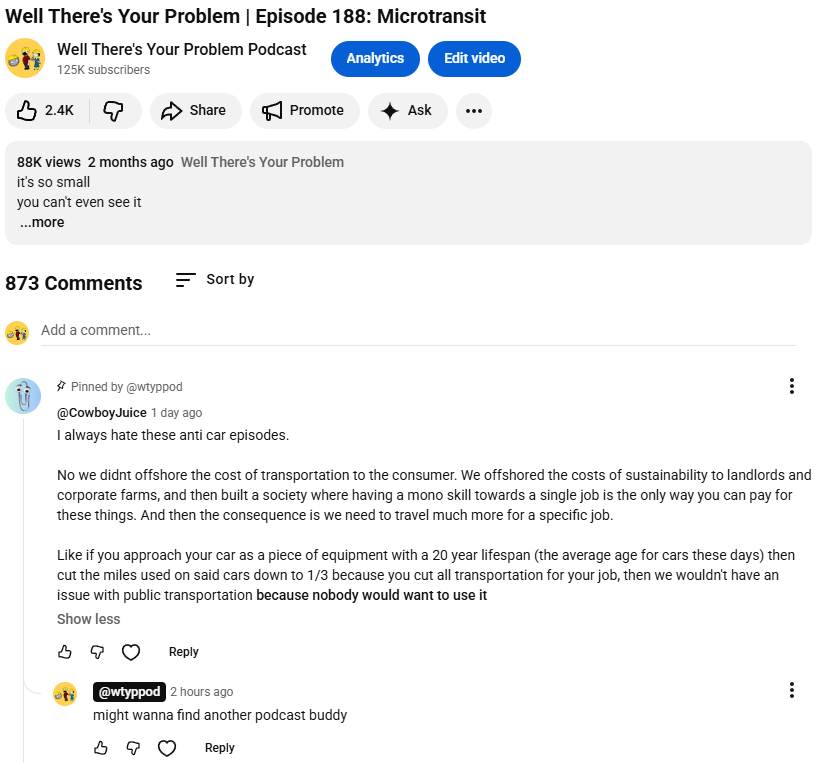Dislike the video with thumbs-down
This screenshot has width=818, height=763.
114,111
